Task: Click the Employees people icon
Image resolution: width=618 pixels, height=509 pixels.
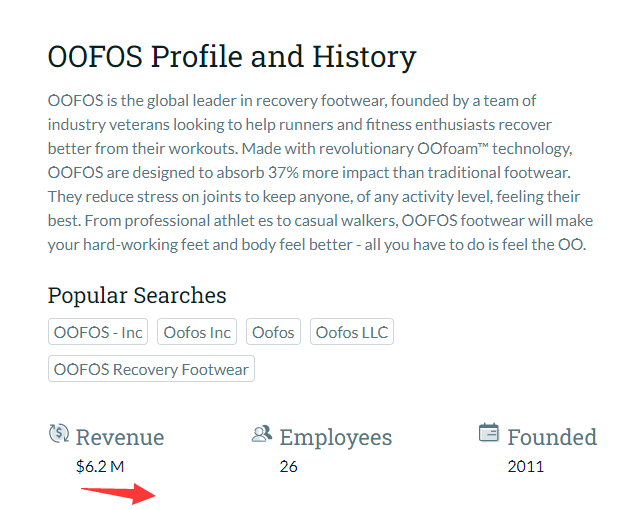Action: [x=262, y=434]
